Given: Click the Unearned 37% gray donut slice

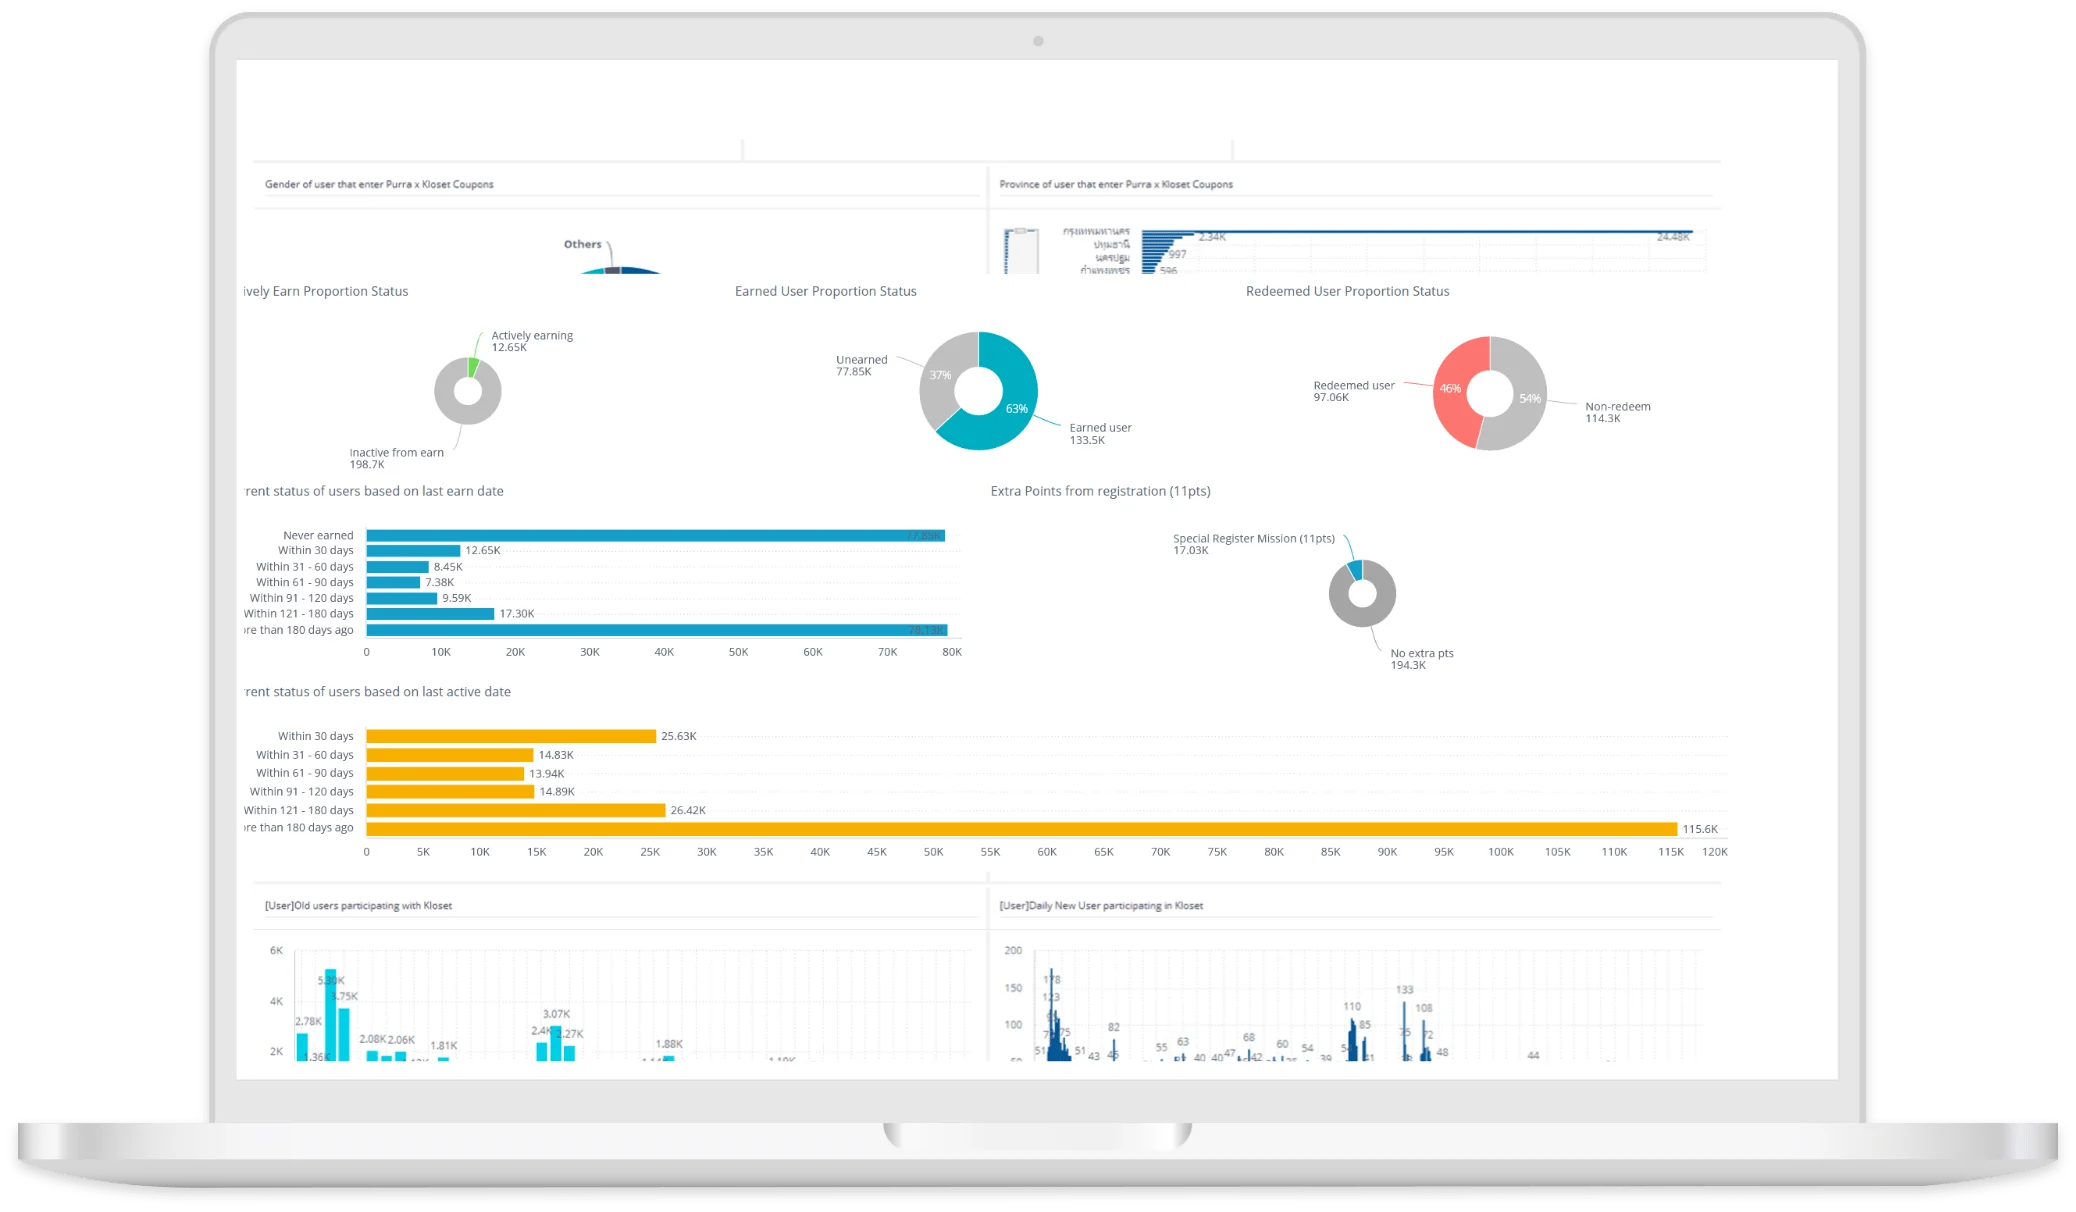Looking at the screenshot, I should point(940,376).
